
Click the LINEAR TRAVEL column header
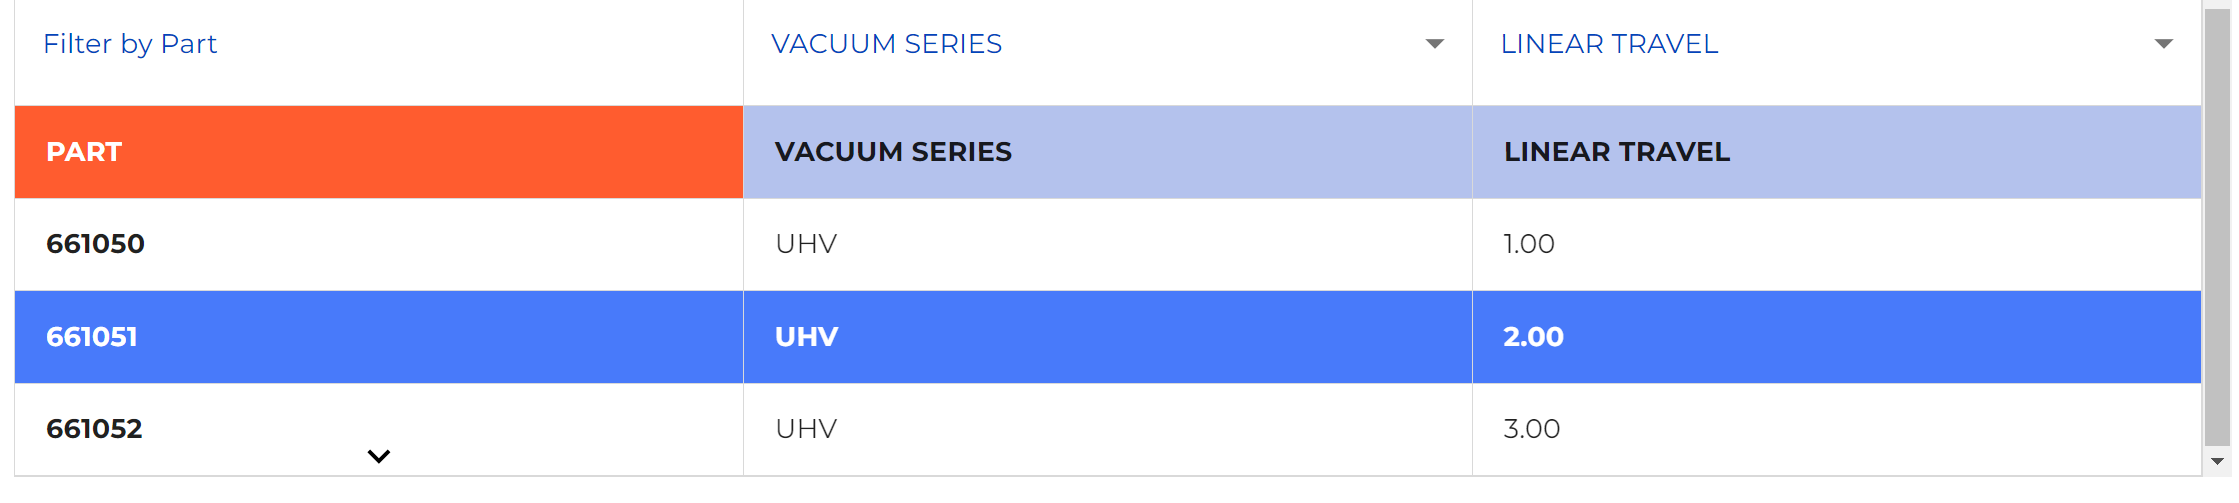[x=1616, y=152]
